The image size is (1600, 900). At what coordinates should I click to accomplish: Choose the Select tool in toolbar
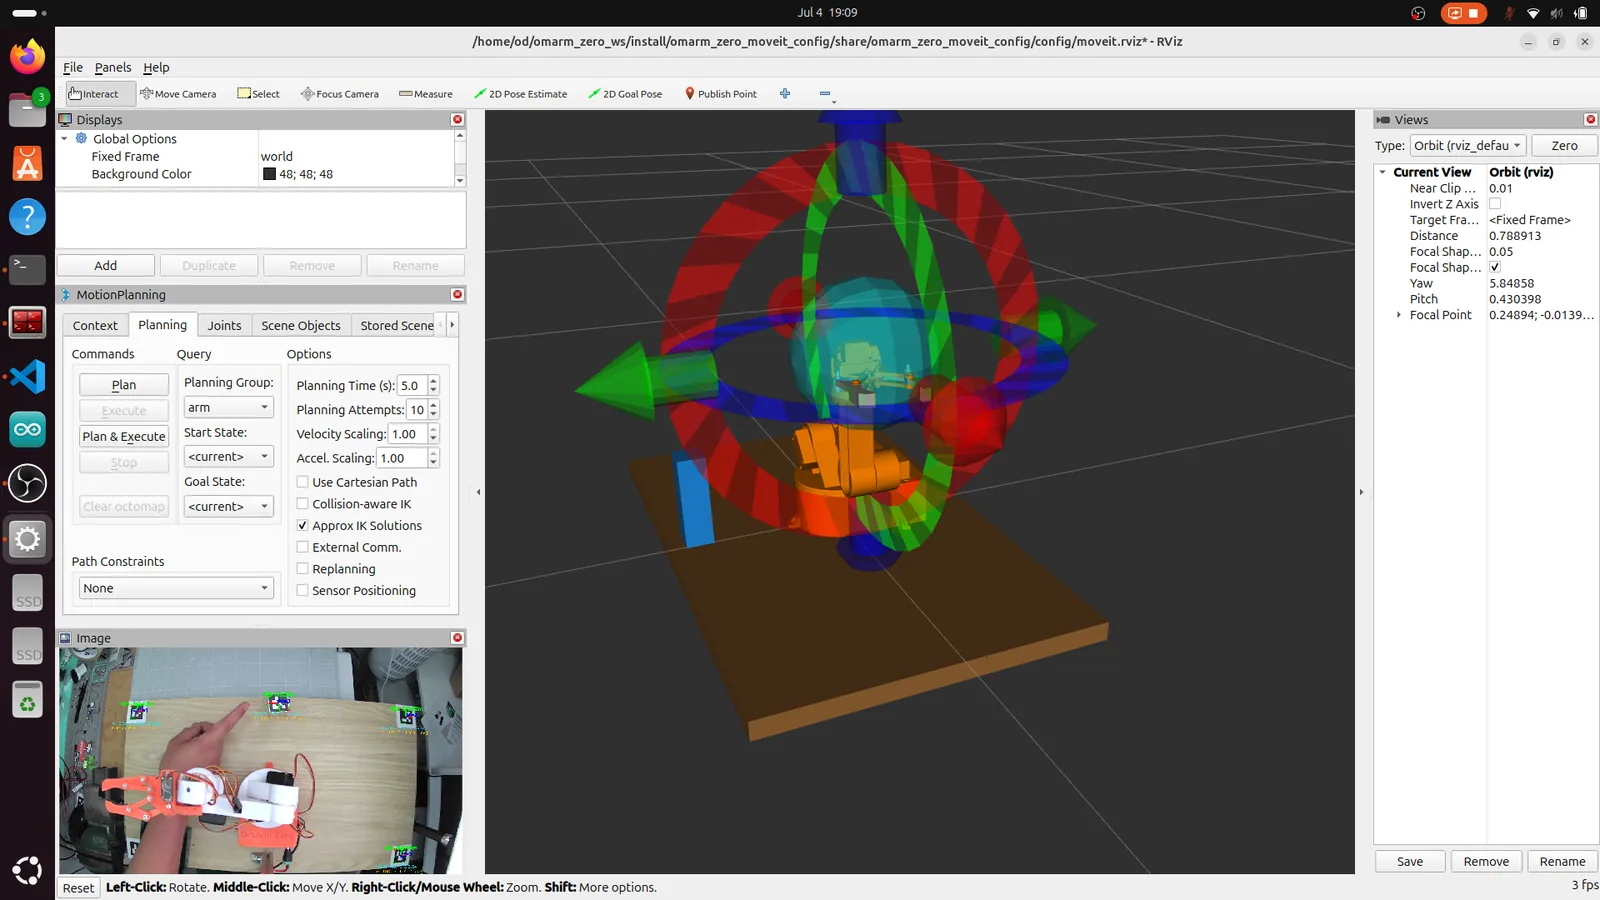tap(258, 94)
